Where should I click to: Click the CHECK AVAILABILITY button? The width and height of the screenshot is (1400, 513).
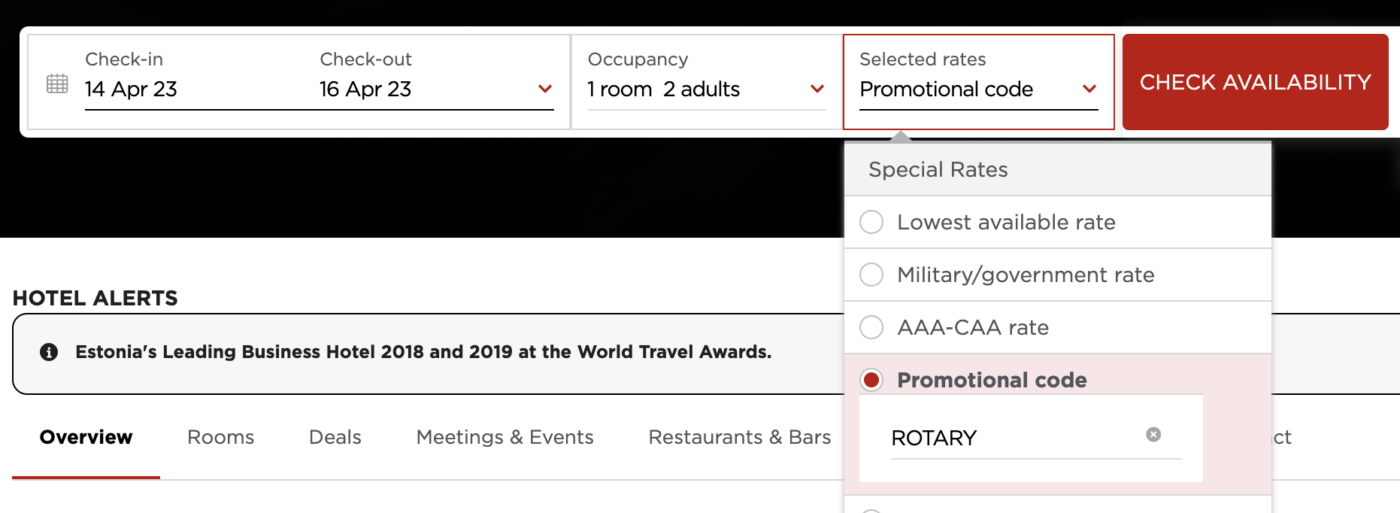point(1255,82)
